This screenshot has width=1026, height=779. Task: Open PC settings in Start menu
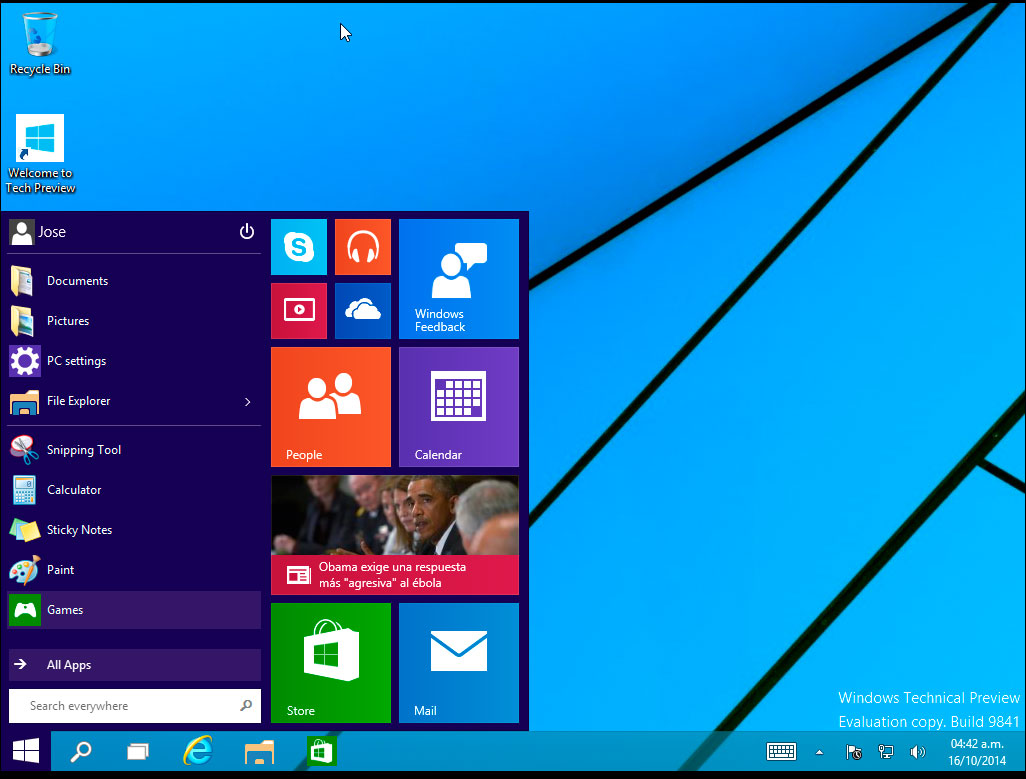[76, 361]
